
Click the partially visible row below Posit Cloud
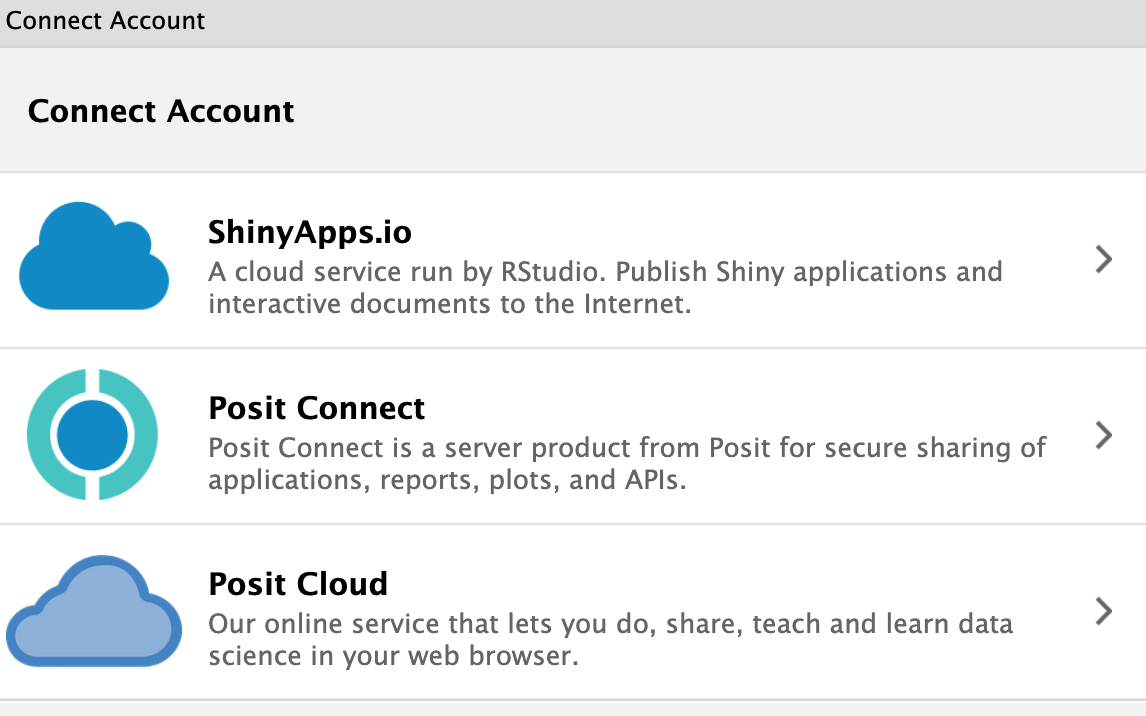coord(573,708)
